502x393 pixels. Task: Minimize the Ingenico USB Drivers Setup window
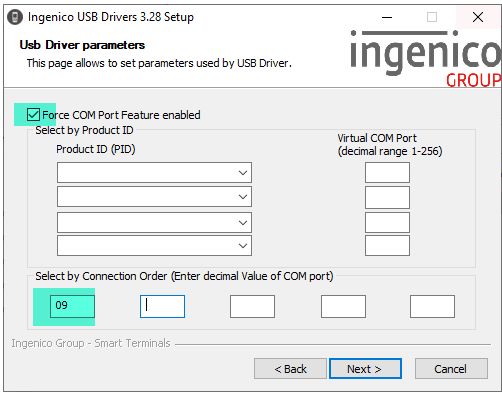tap(387, 17)
